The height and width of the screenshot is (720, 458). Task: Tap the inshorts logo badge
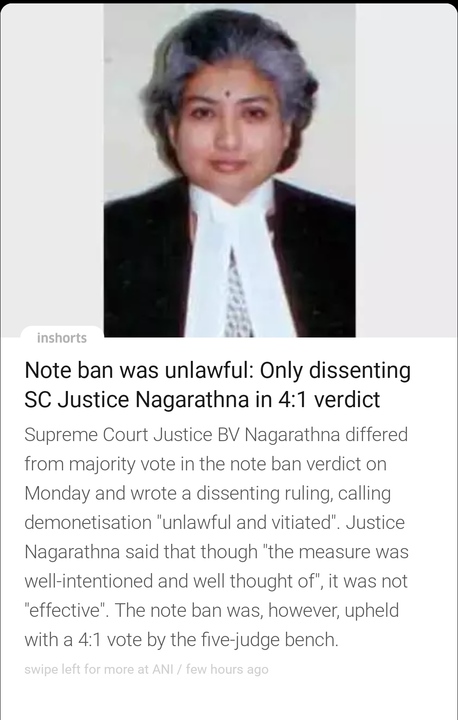tap(62, 338)
